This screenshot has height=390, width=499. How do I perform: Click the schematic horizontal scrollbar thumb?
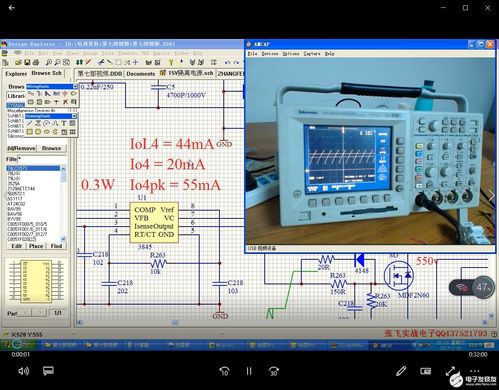tap(175, 322)
